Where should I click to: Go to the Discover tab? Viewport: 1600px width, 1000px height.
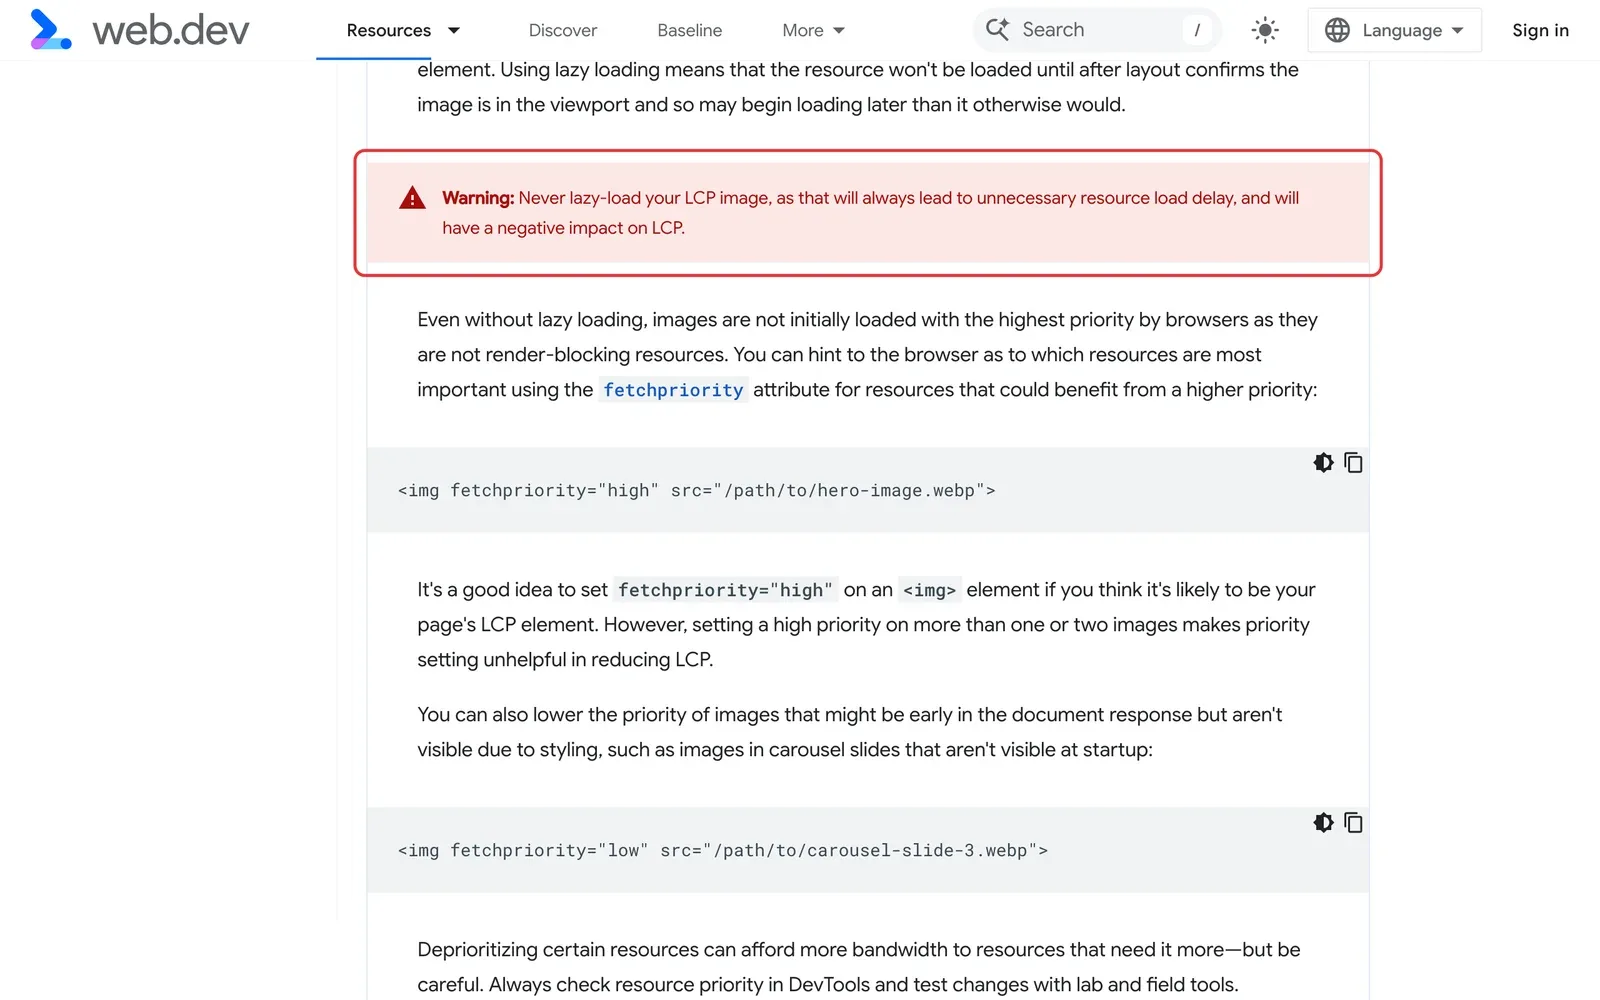[563, 30]
